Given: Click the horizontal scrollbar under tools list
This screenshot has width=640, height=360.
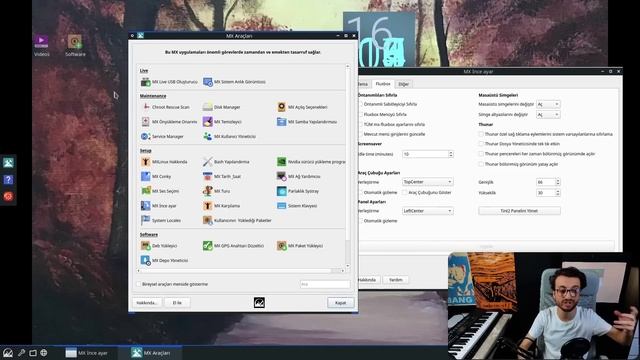Looking at the screenshot, I should (x=240, y=271).
